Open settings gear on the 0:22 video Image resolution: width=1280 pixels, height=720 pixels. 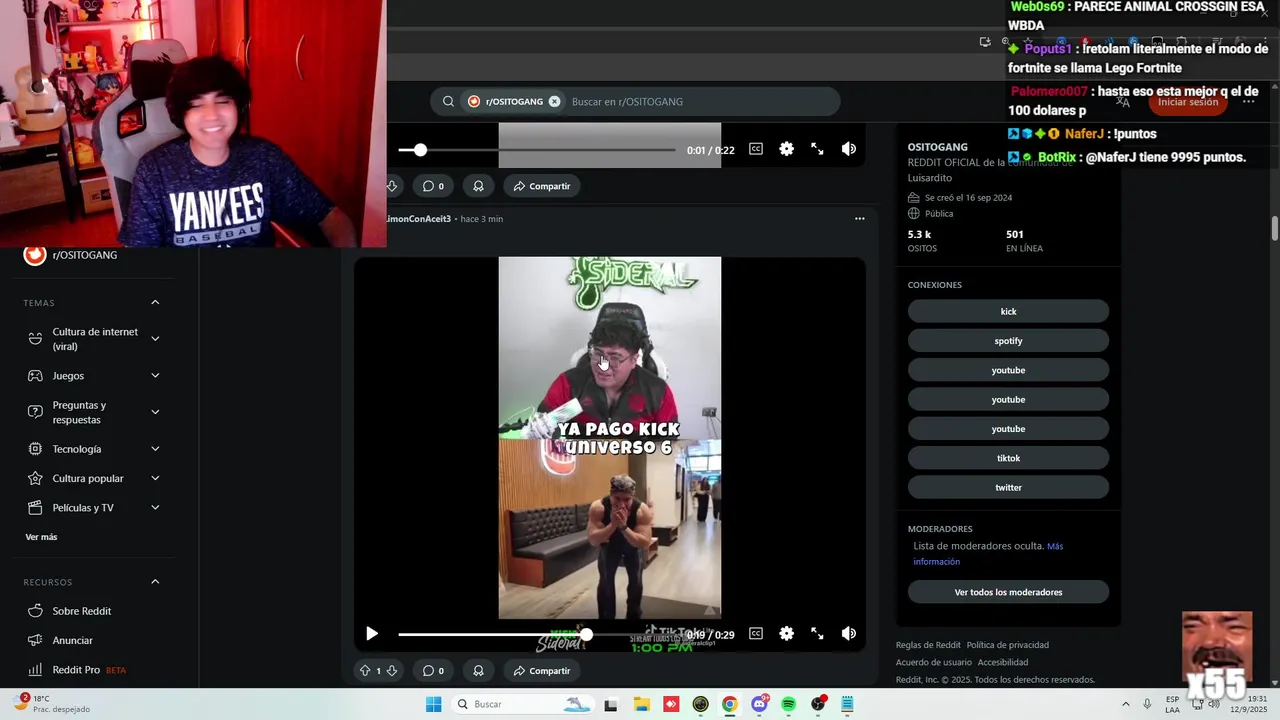coord(786,149)
